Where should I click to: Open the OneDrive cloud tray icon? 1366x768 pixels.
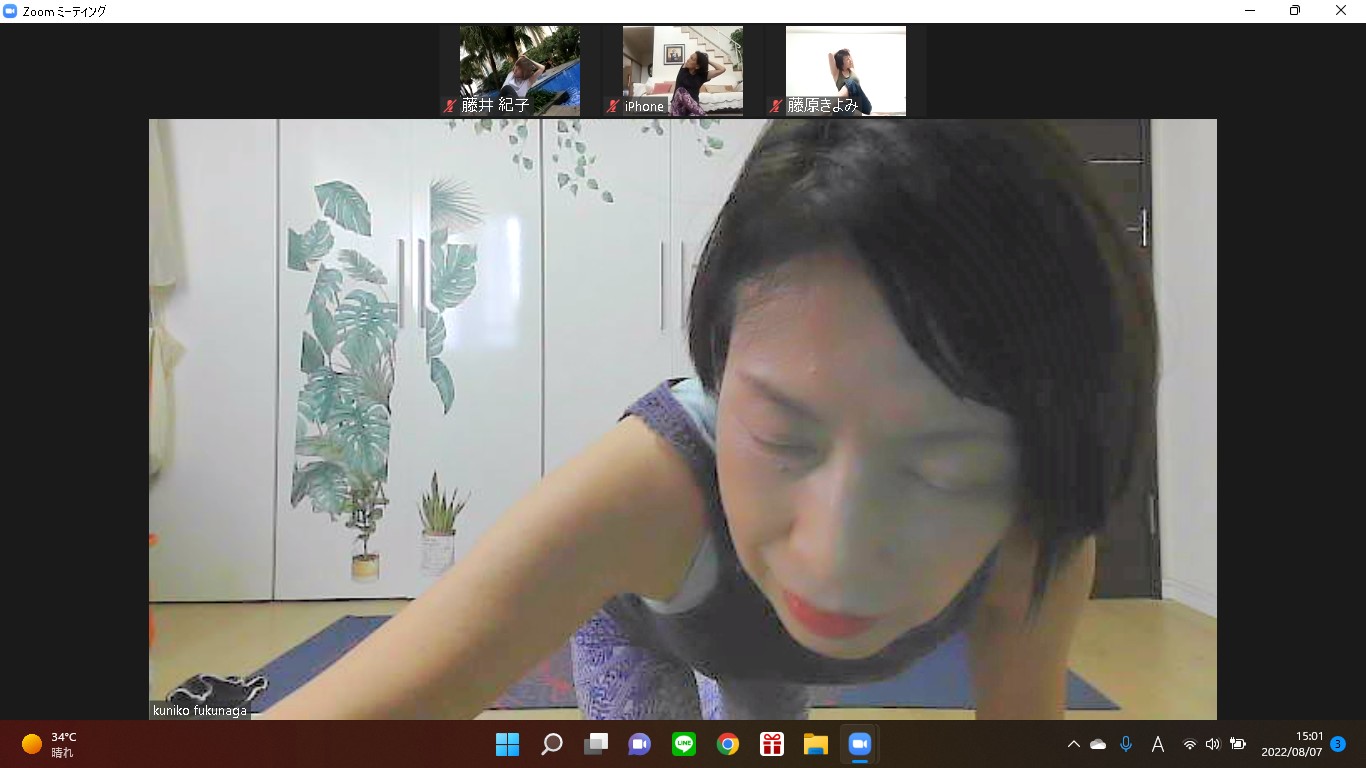coord(1098,744)
